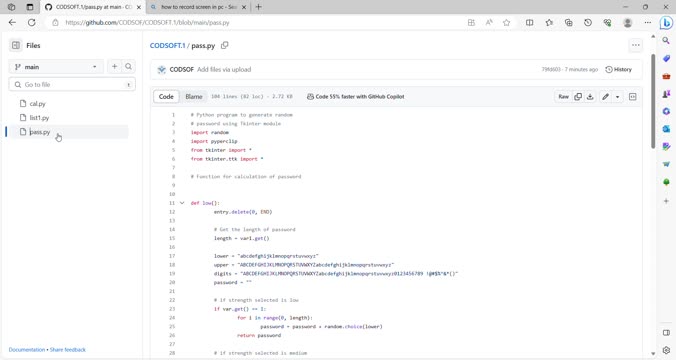676x360 pixels.
Task: Copy raw file contents icon
Action: point(578,97)
